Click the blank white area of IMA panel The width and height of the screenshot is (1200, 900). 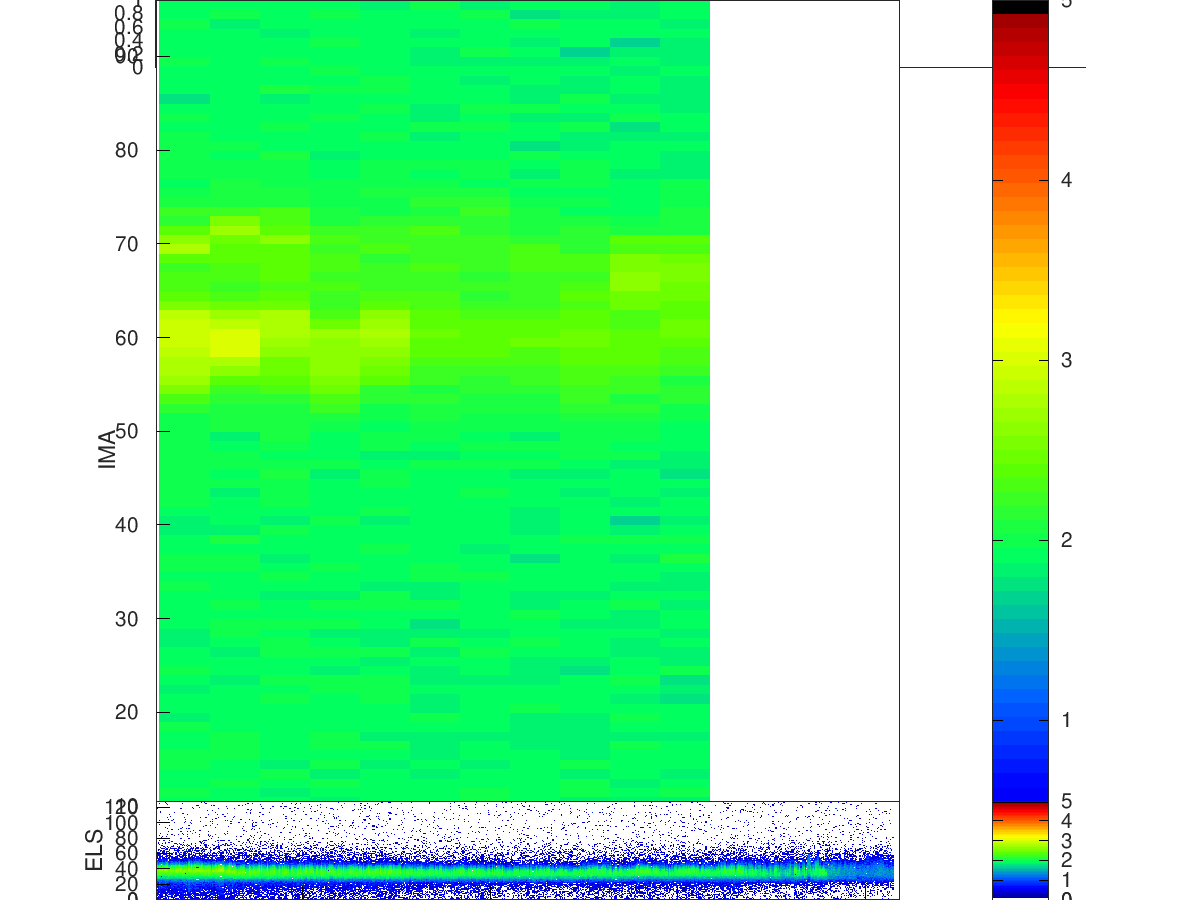coord(804,400)
